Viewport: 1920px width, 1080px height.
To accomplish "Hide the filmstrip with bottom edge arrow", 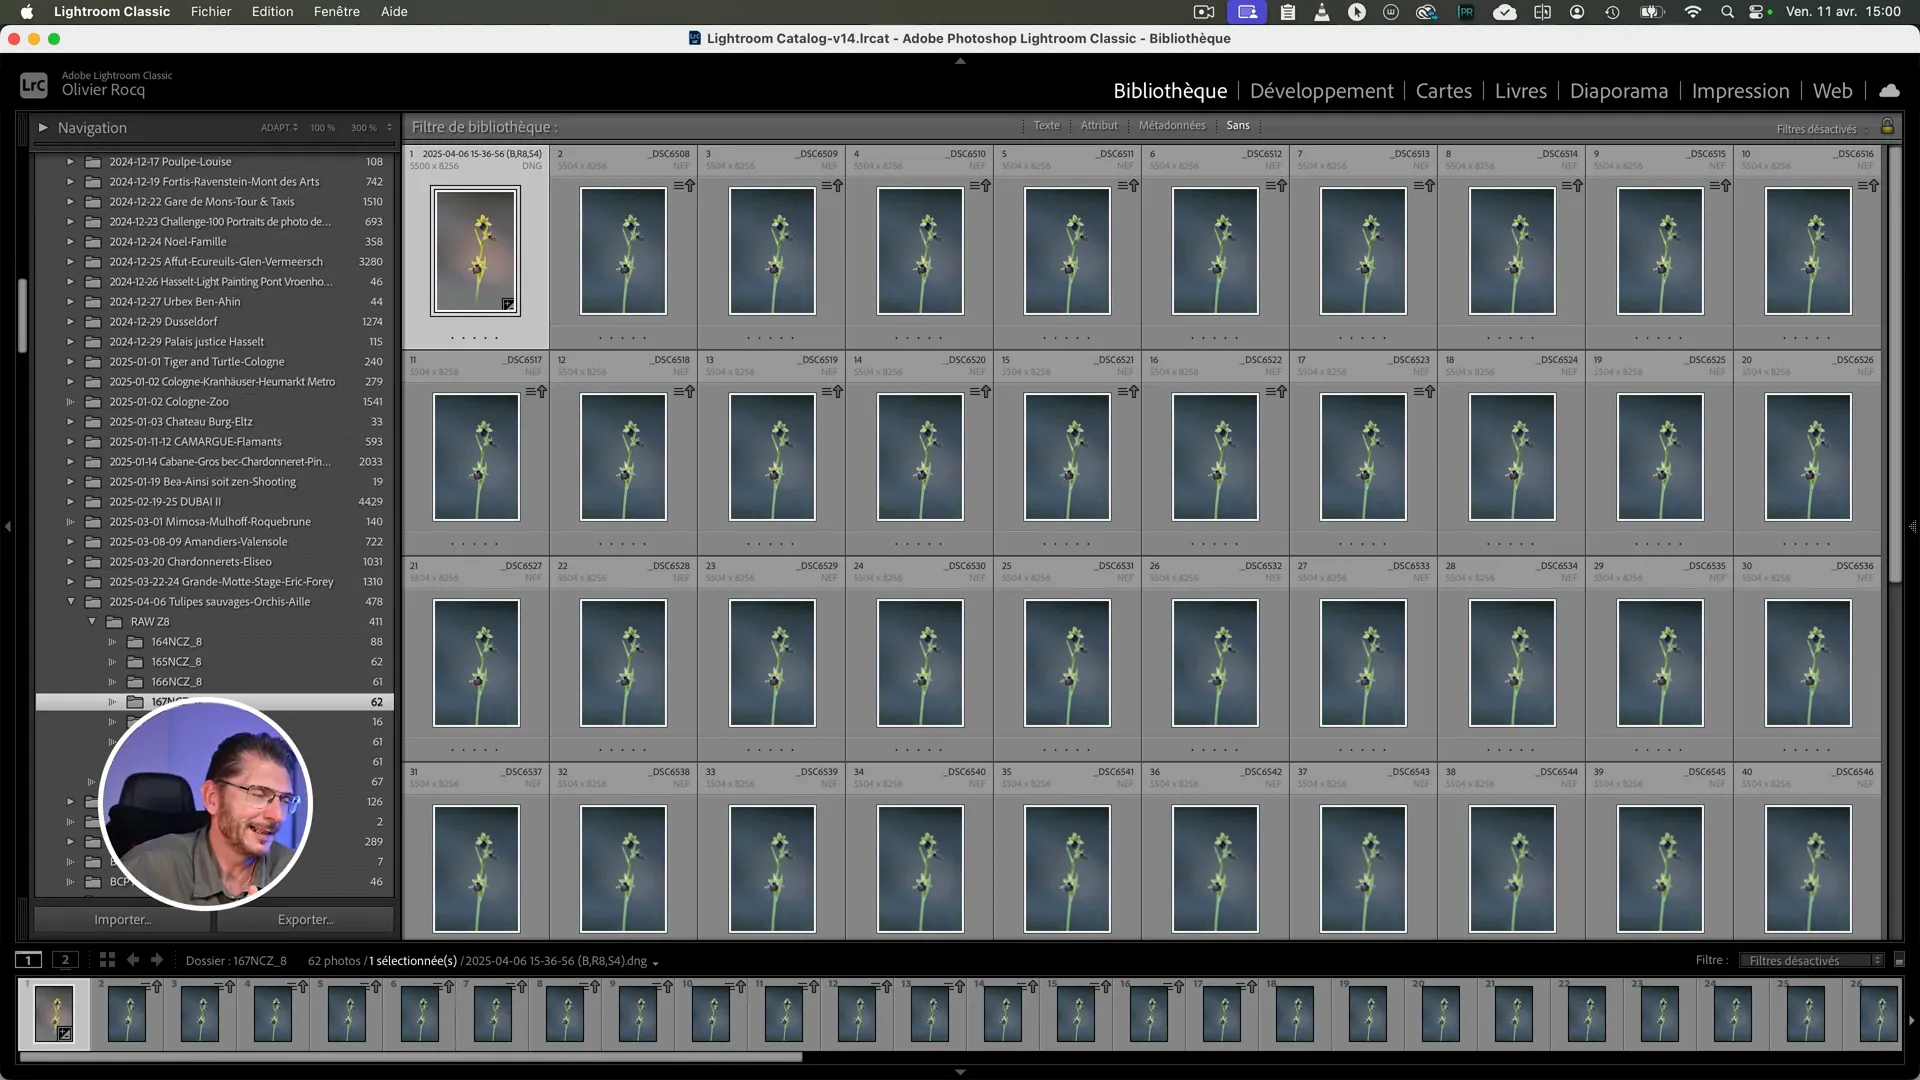I will pos(960,1072).
